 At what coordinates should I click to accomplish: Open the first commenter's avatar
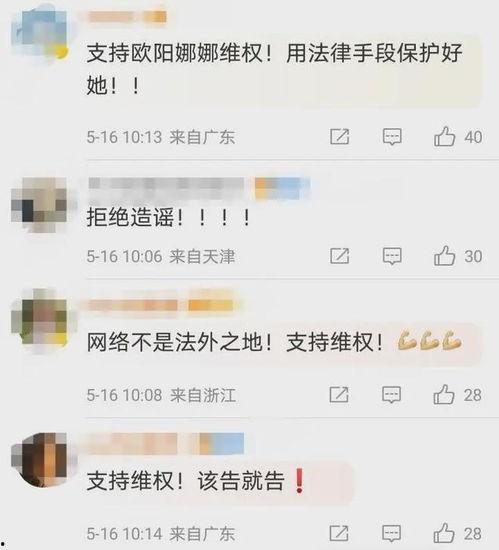click(x=39, y=33)
